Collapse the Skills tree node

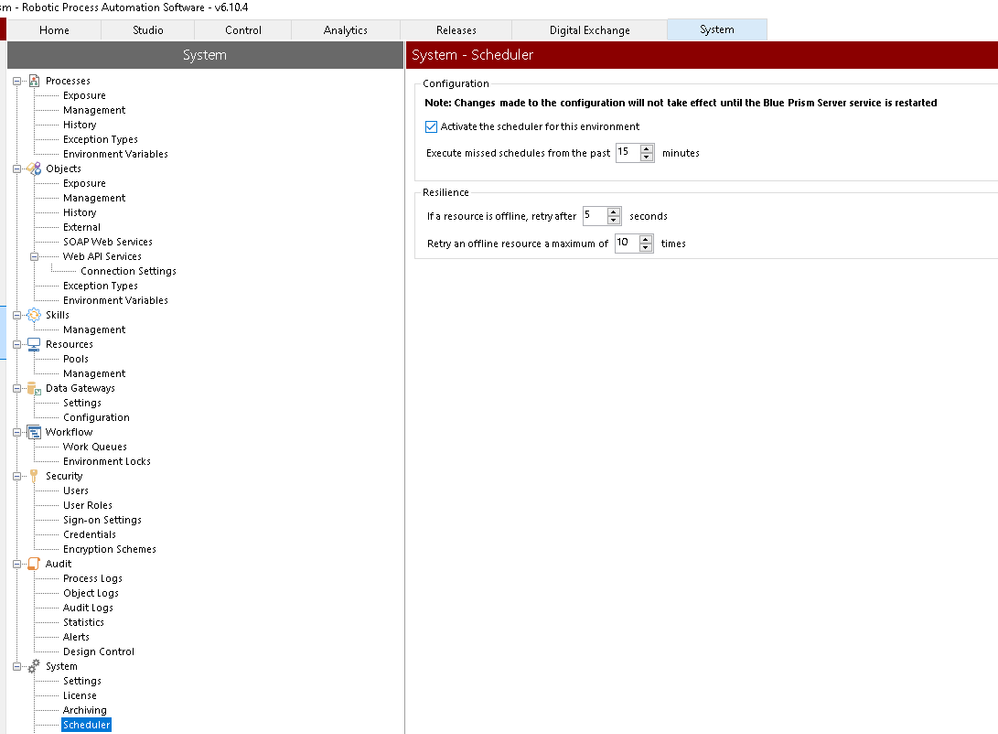[x=17, y=315]
